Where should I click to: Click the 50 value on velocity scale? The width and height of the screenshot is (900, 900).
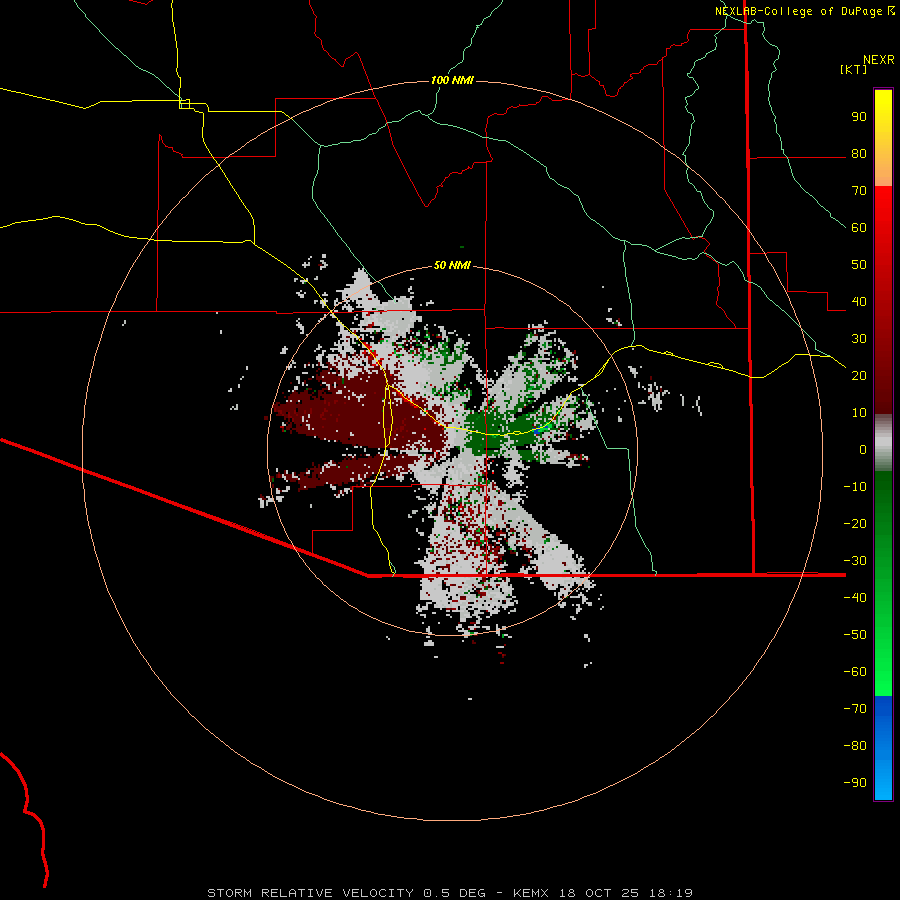[859, 265]
